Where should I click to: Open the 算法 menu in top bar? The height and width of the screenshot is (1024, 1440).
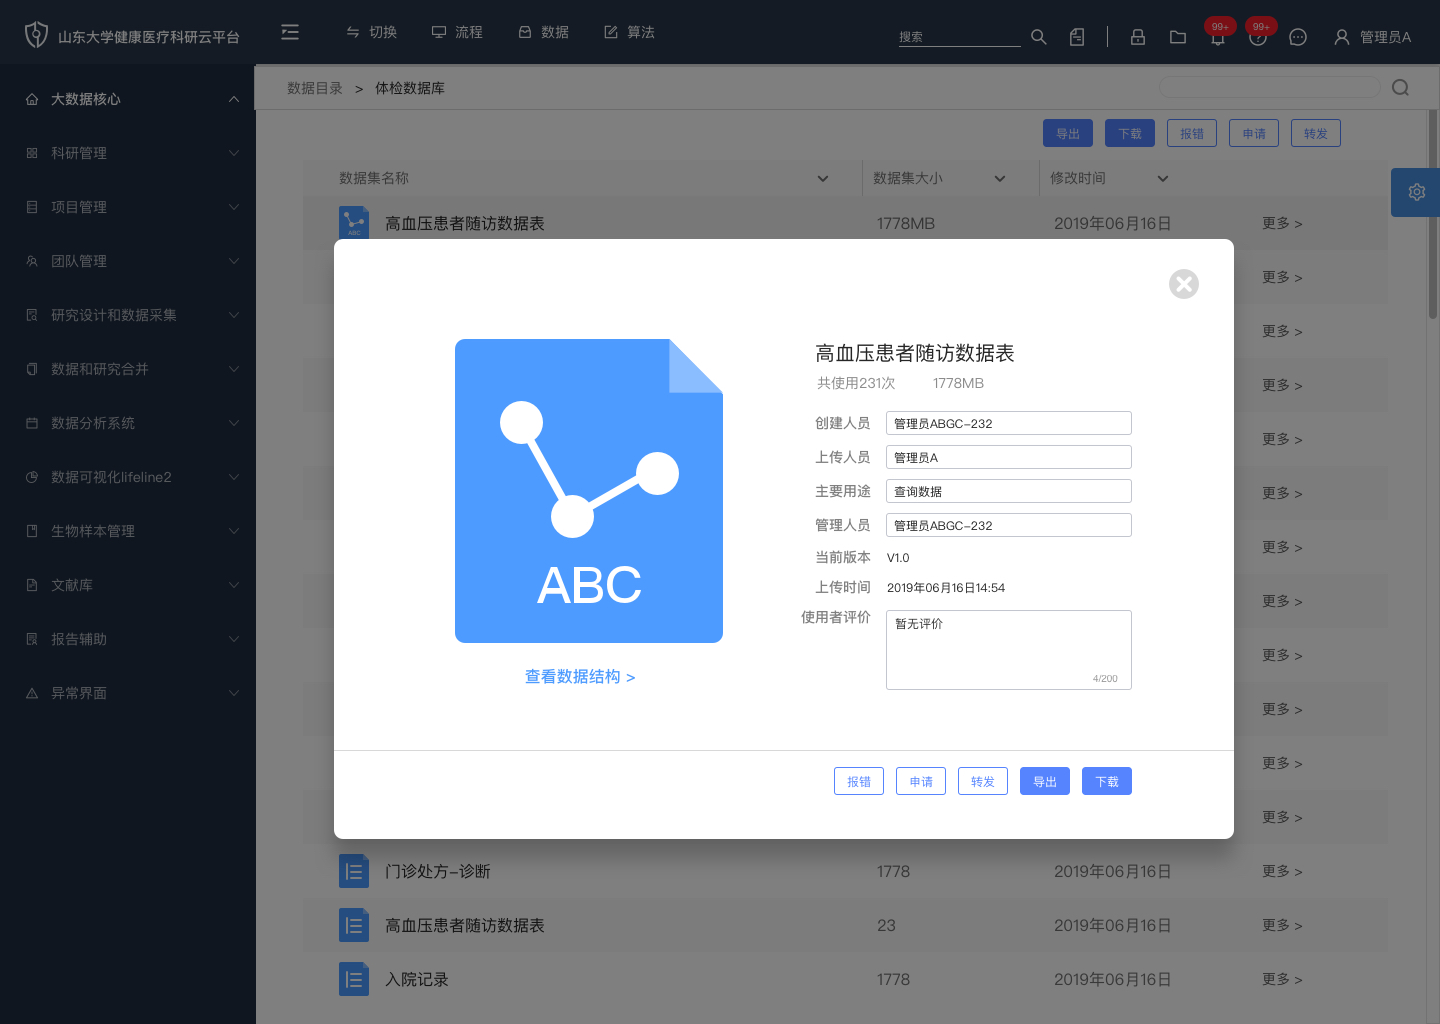[629, 32]
